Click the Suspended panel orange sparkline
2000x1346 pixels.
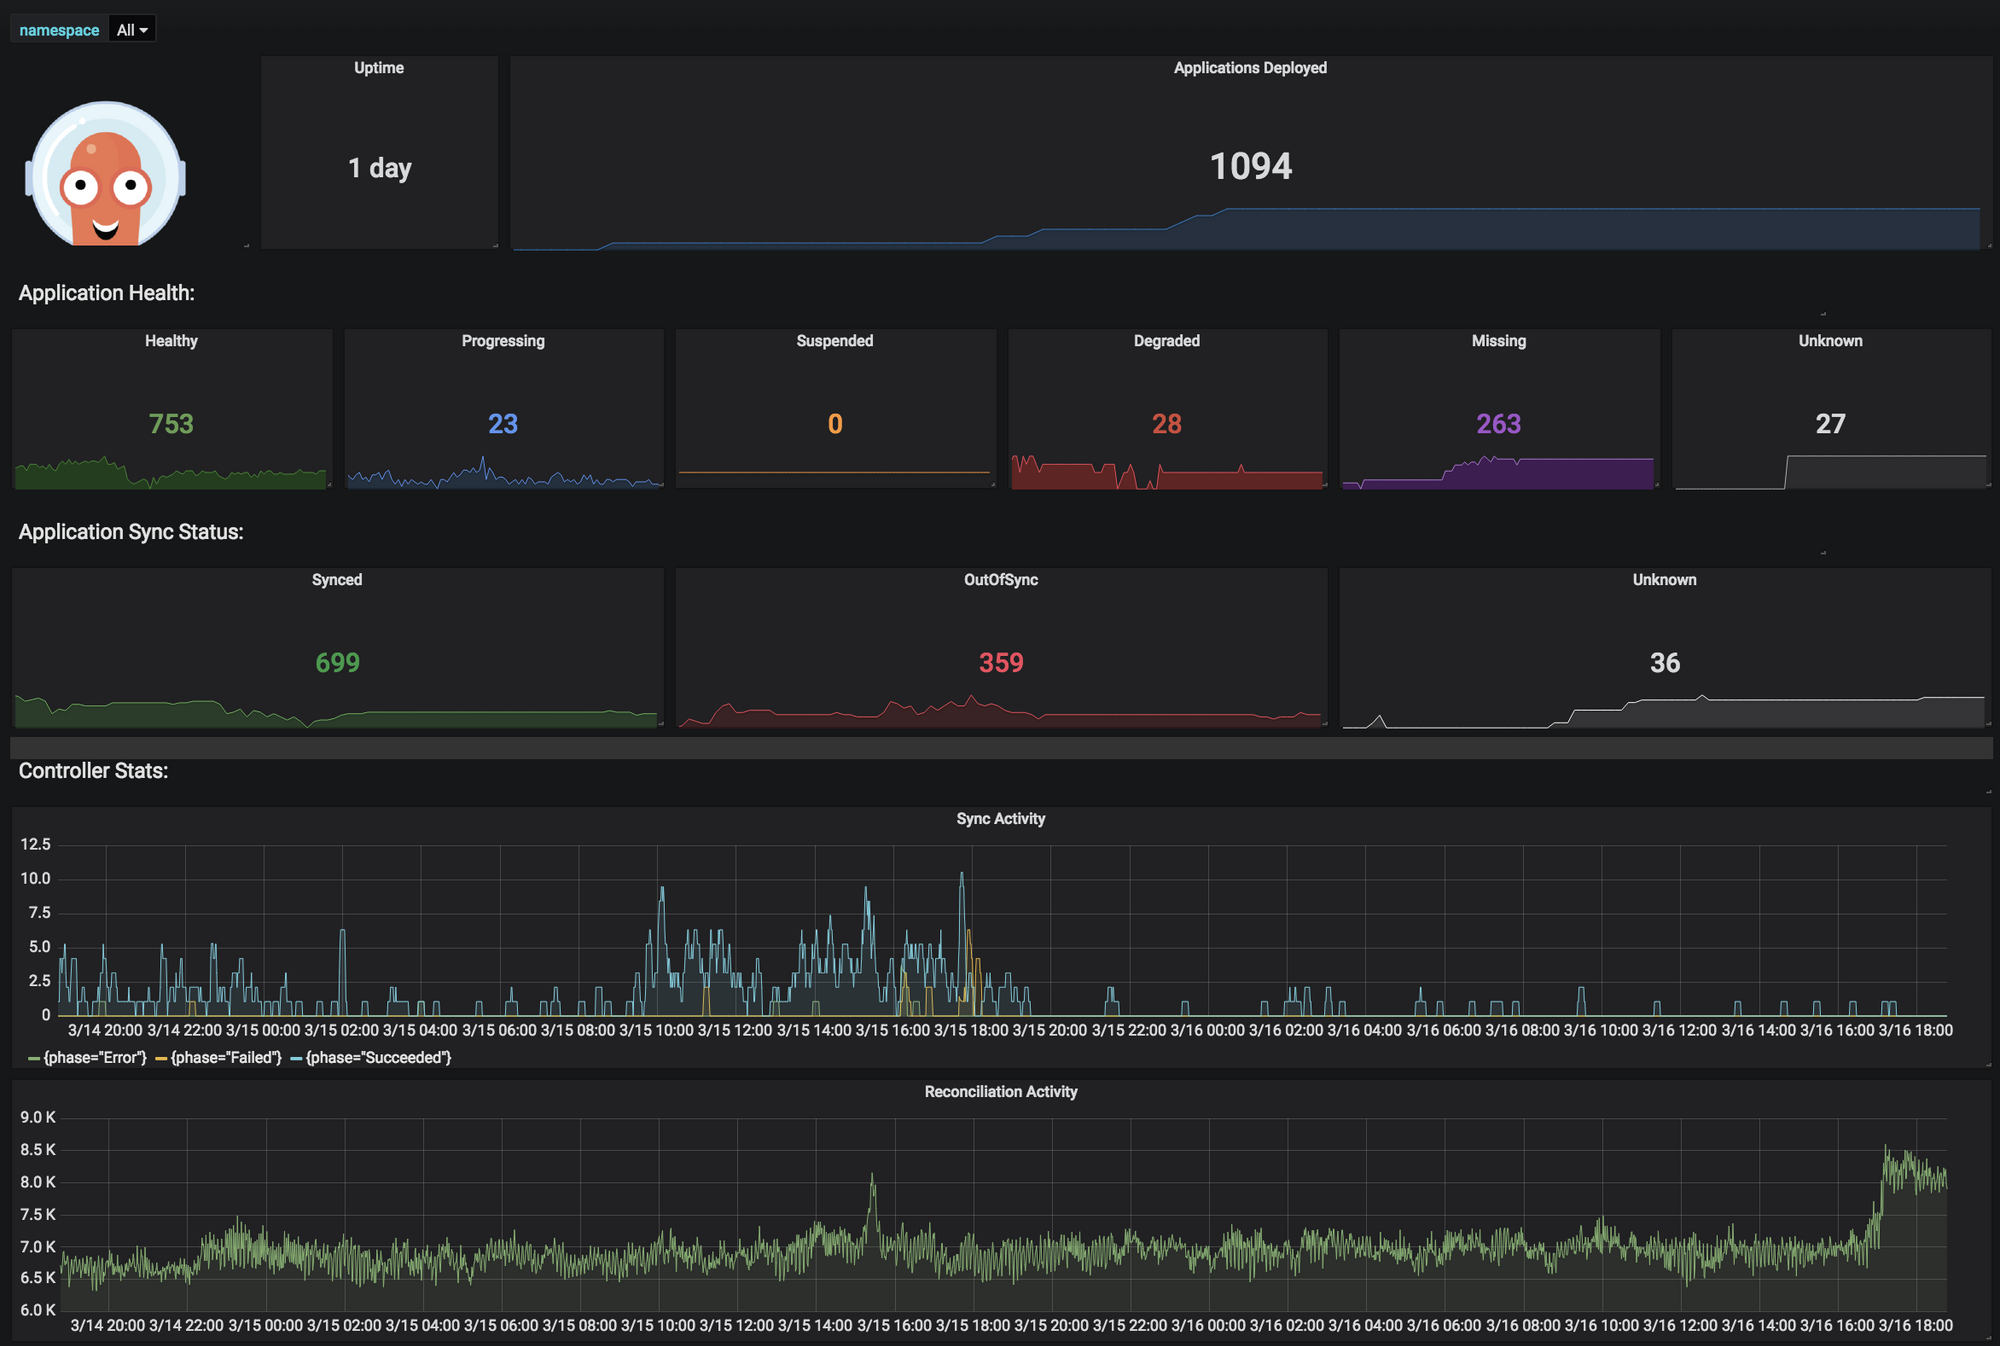click(x=834, y=472)
